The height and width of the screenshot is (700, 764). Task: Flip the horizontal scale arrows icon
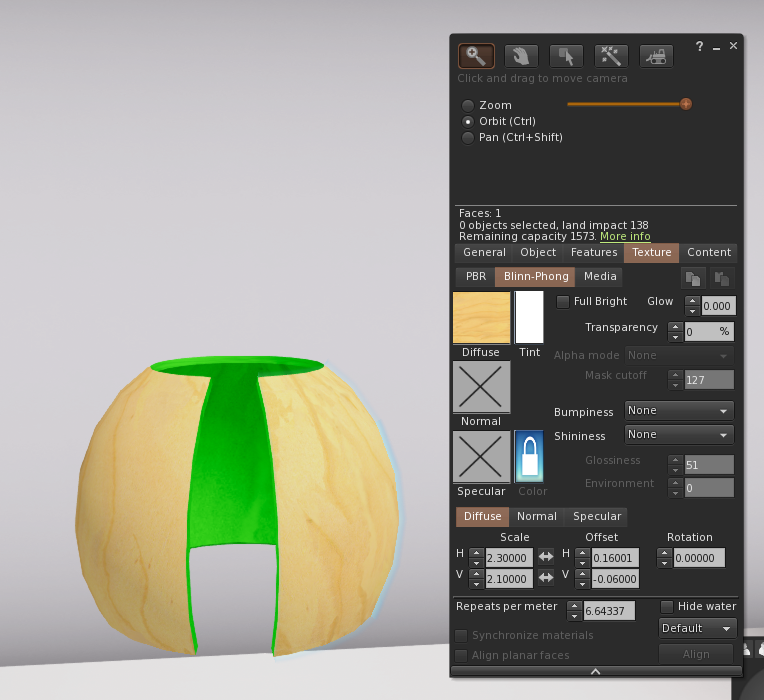point(546,557)
